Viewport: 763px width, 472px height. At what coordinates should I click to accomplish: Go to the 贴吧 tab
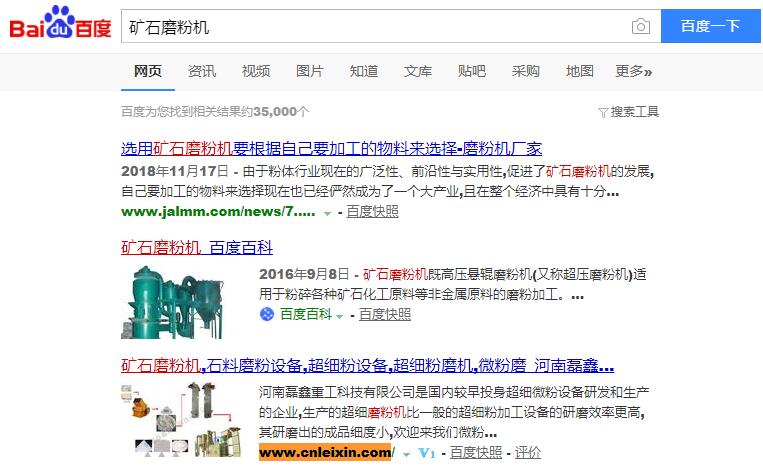tap(472, 72)
